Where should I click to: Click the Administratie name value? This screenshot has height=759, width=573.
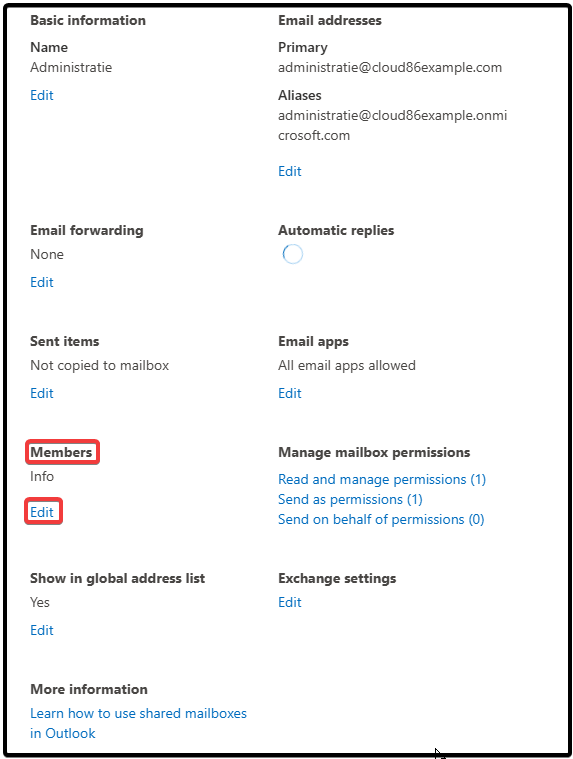pos(71,67)
